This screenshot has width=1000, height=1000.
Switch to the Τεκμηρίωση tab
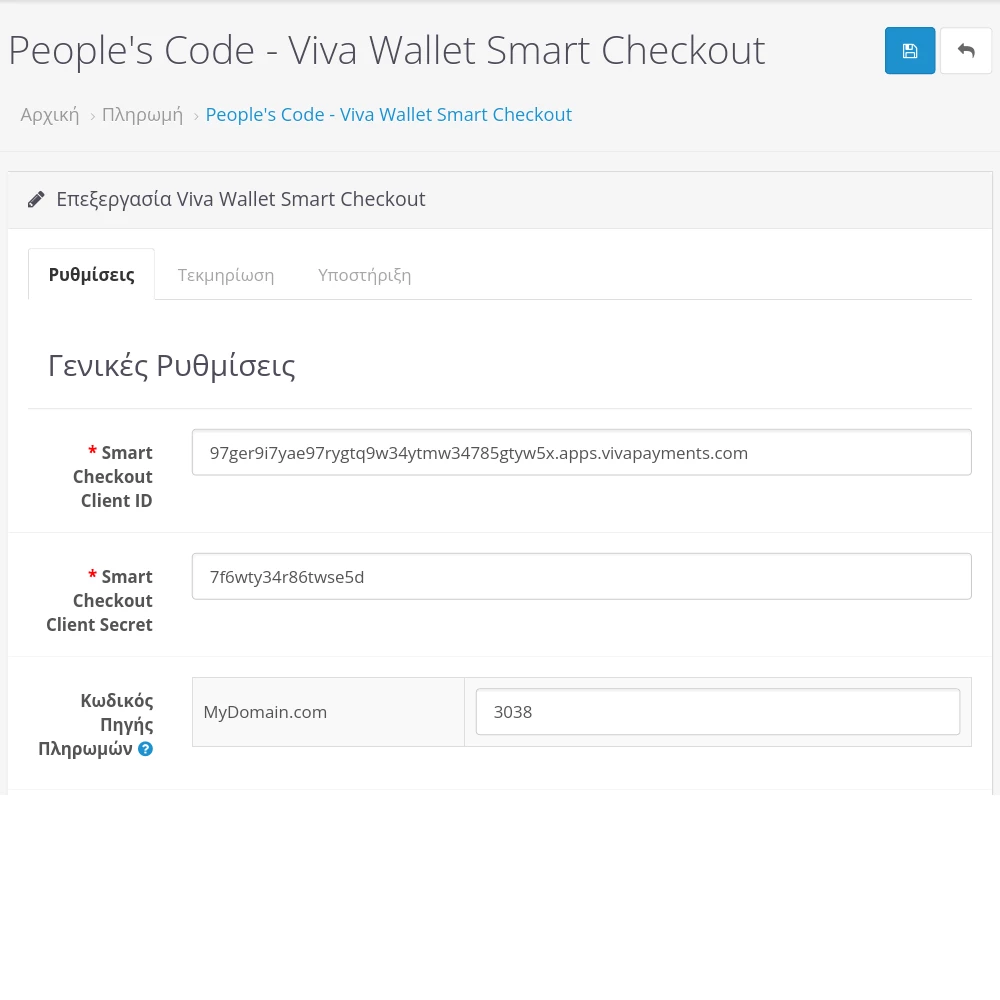tap(226, 275)
